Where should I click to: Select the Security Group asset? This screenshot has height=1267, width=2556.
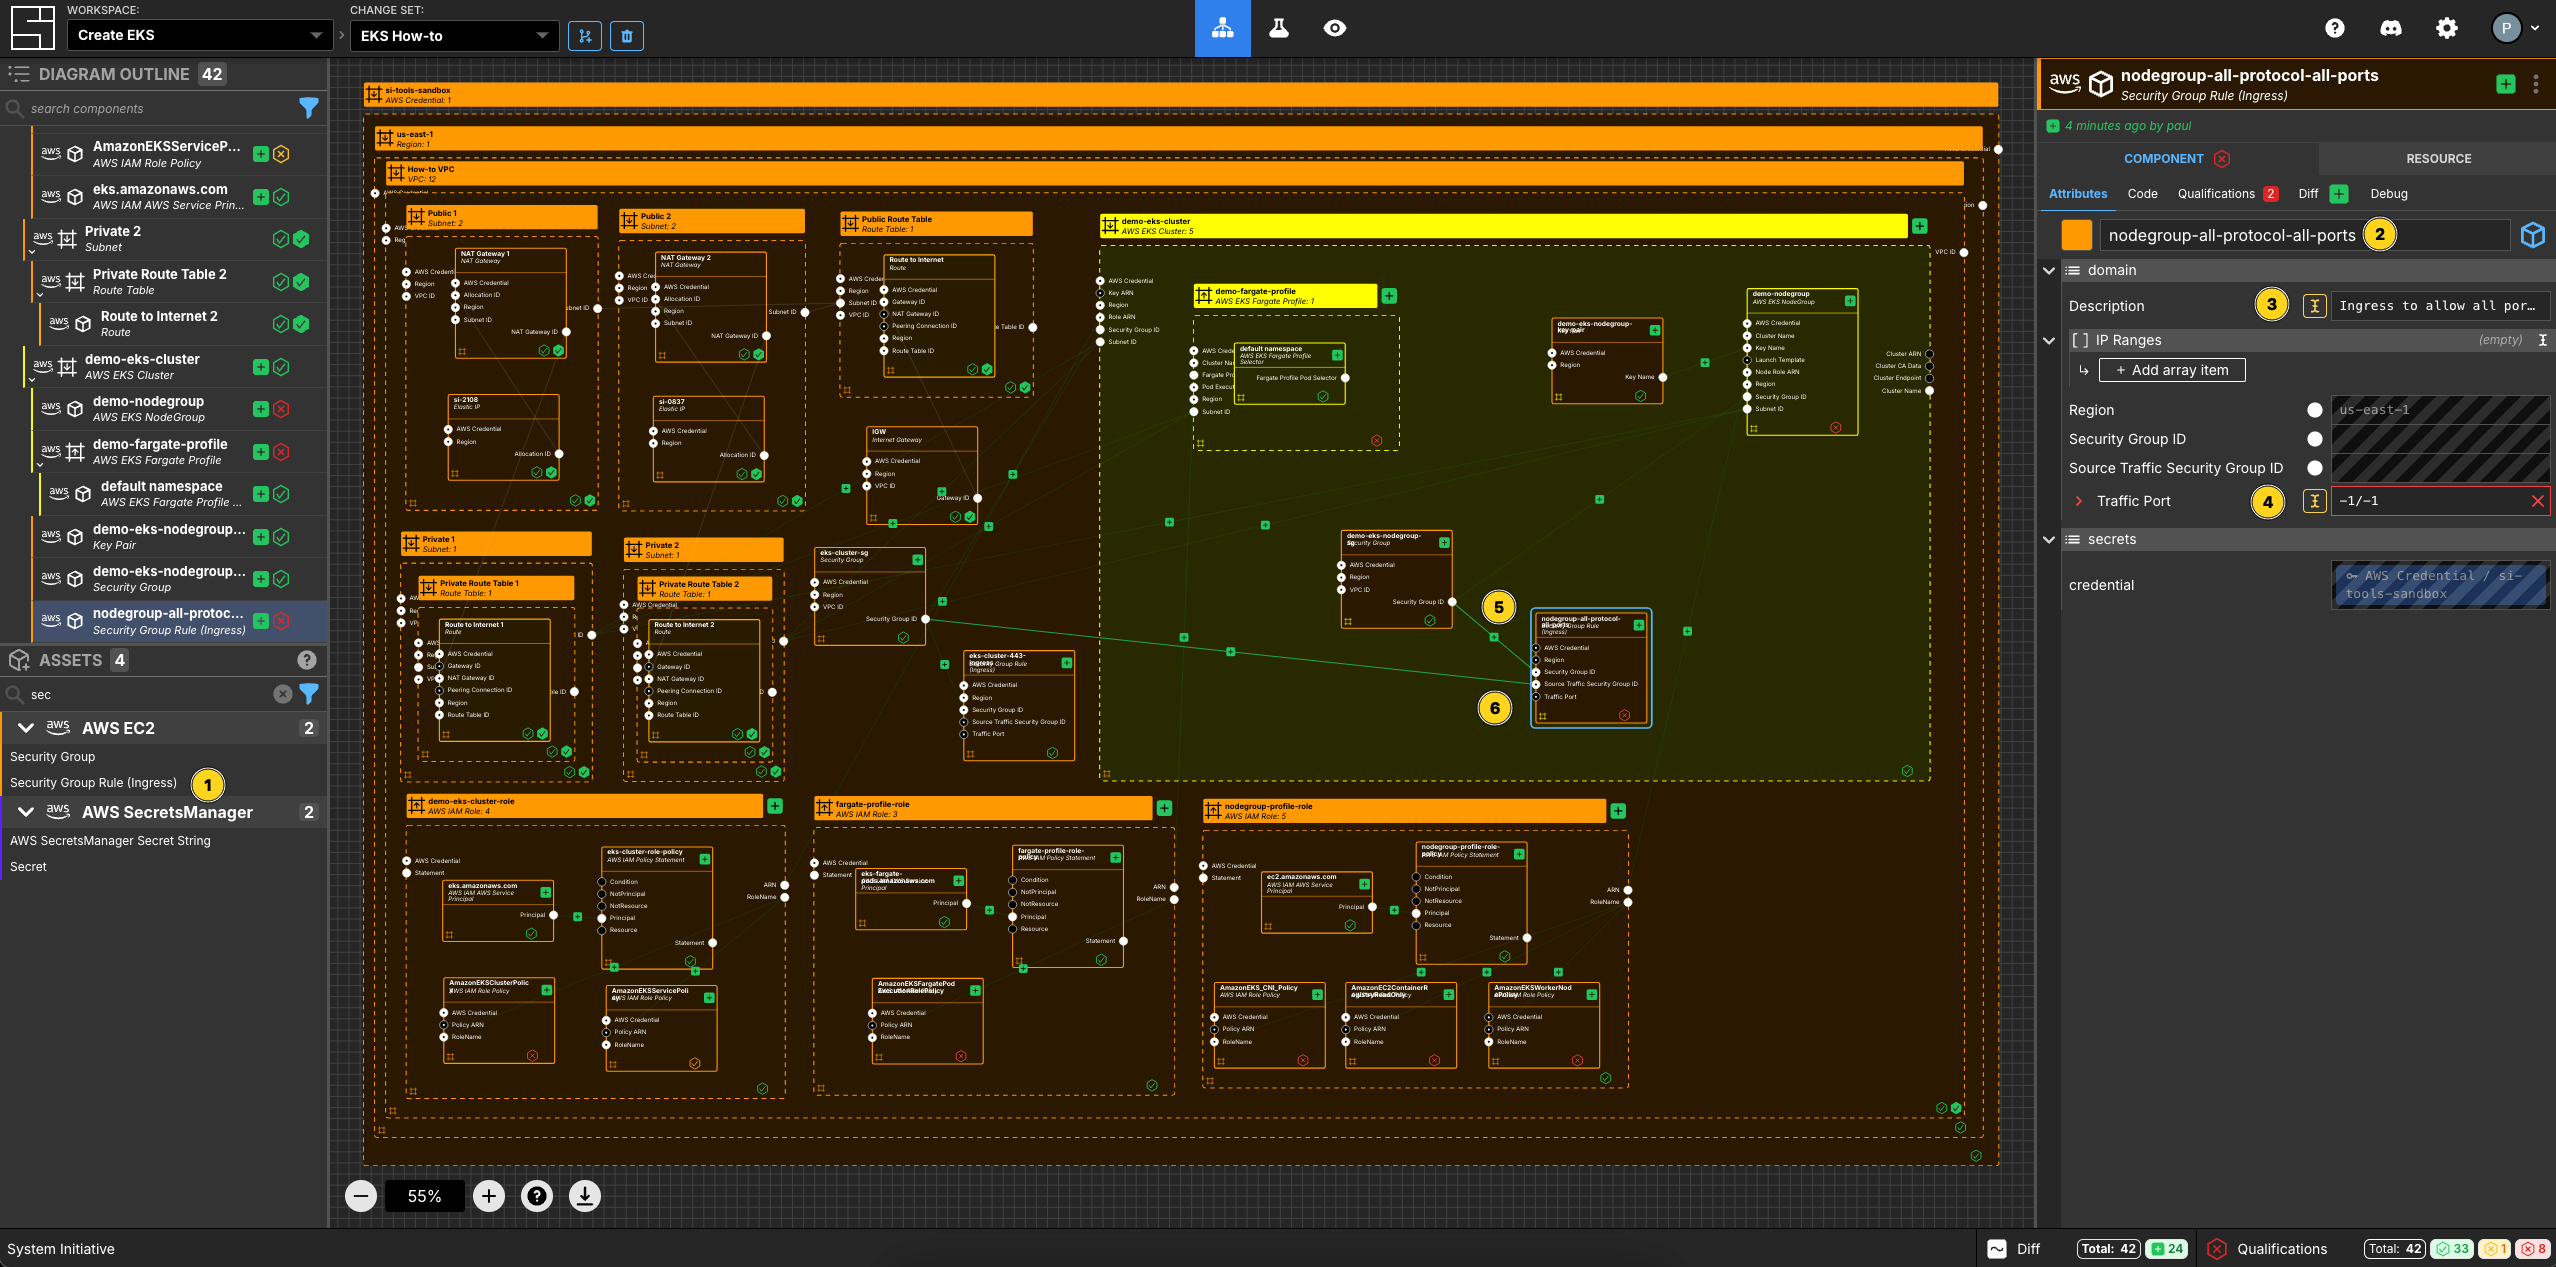point(53,757)
